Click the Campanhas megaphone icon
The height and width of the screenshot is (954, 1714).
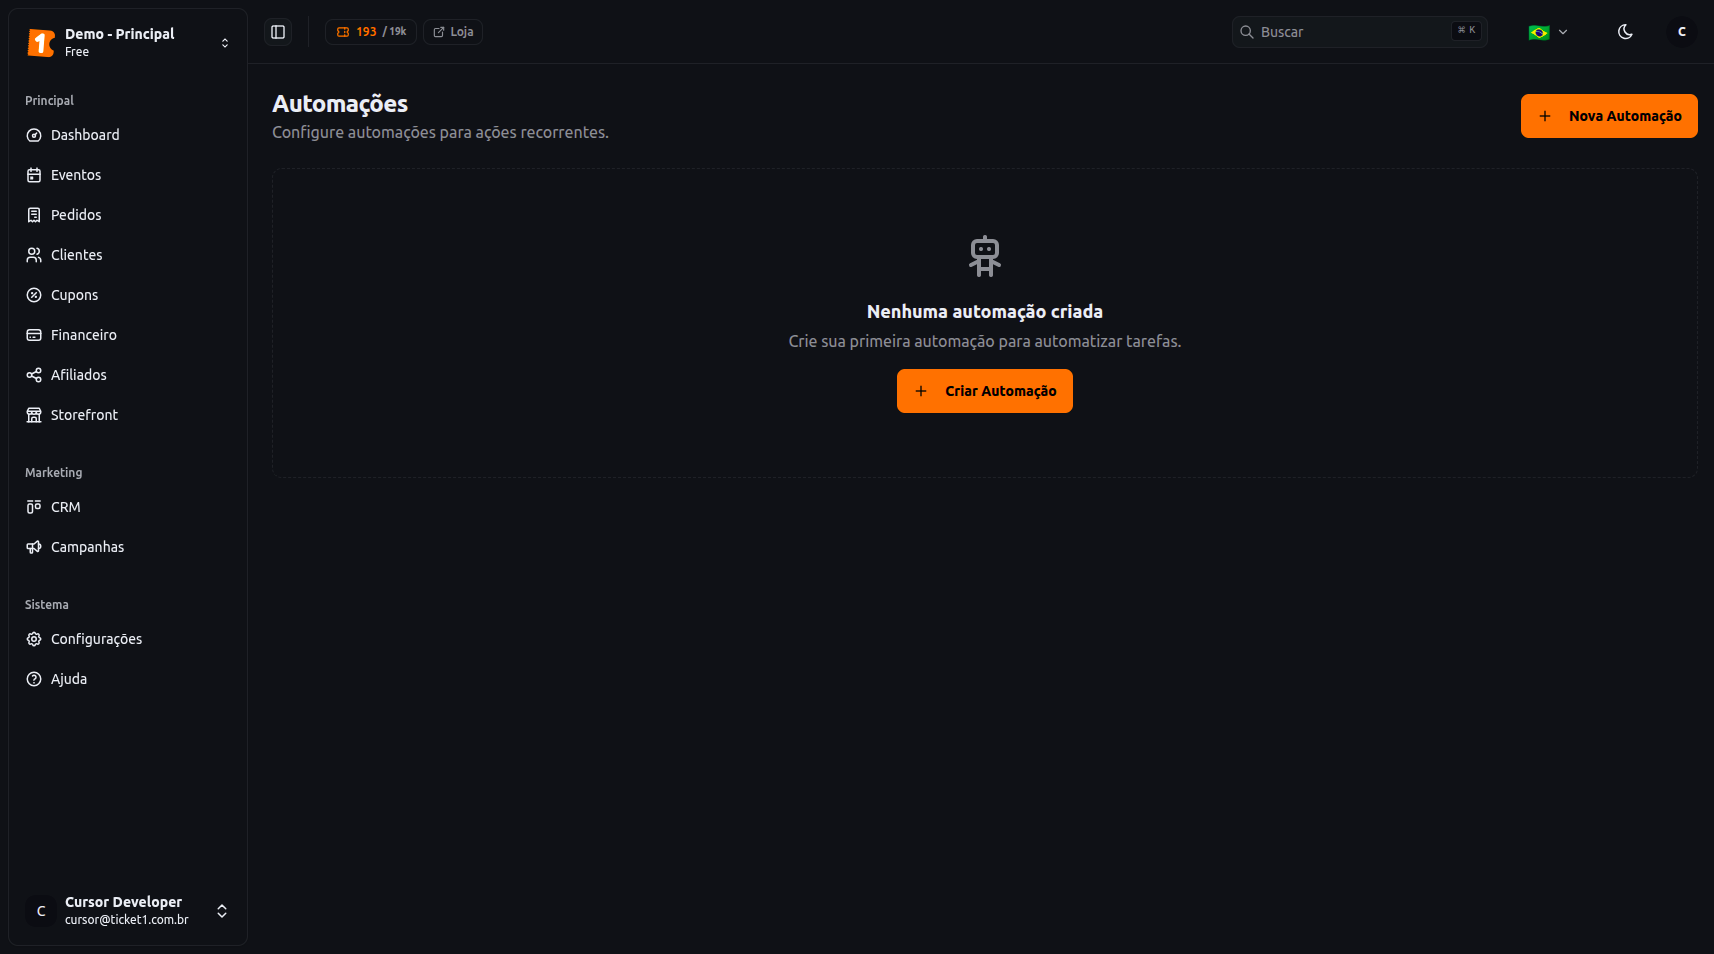34,547
